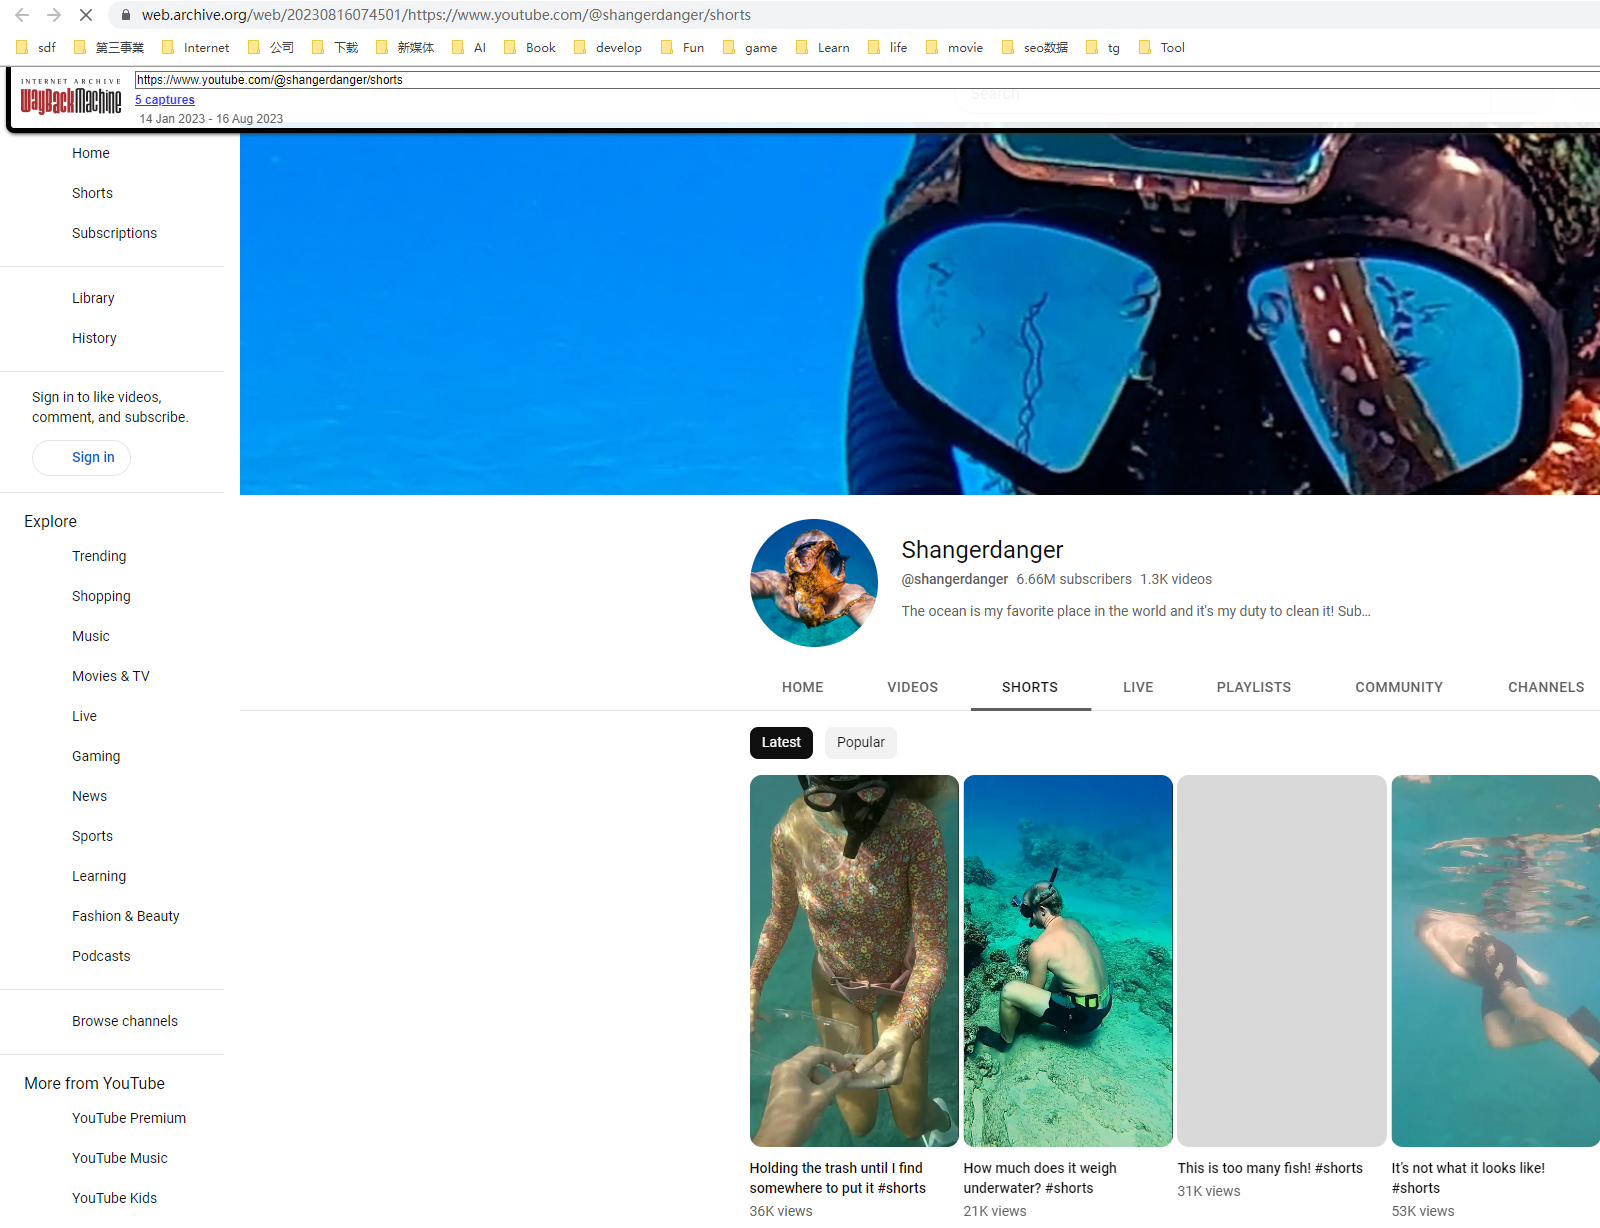This screenshot has width=1600, height=1228.
Task: Open the short about weighing underwater
Action: pos(1067,960)
